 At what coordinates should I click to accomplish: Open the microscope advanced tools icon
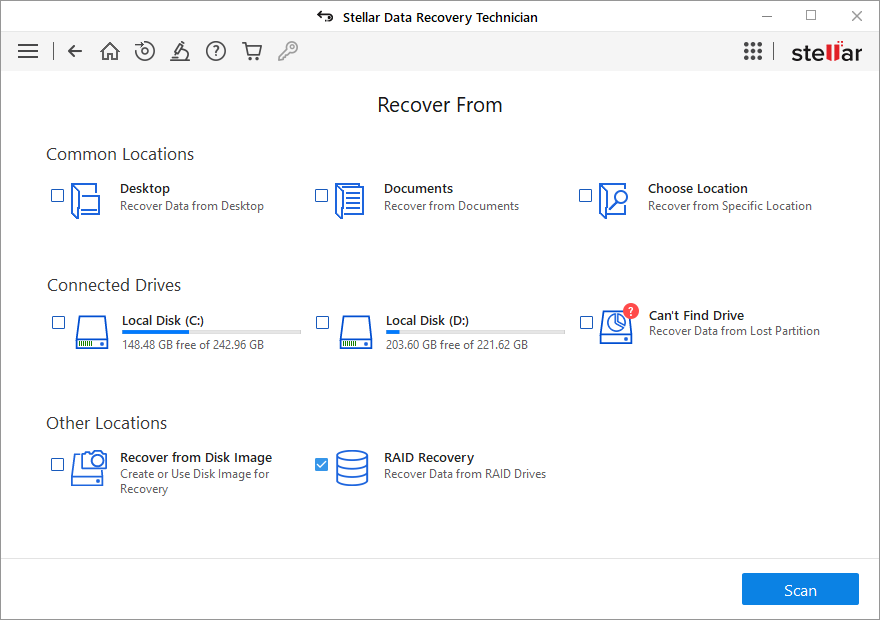point(180,51)
